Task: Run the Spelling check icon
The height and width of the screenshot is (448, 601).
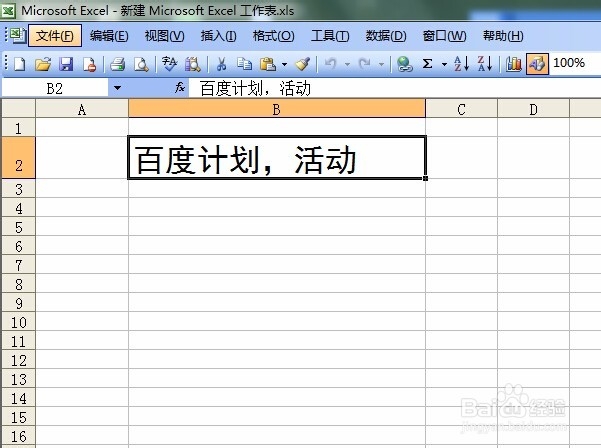Action: click(x=169, y=64)
